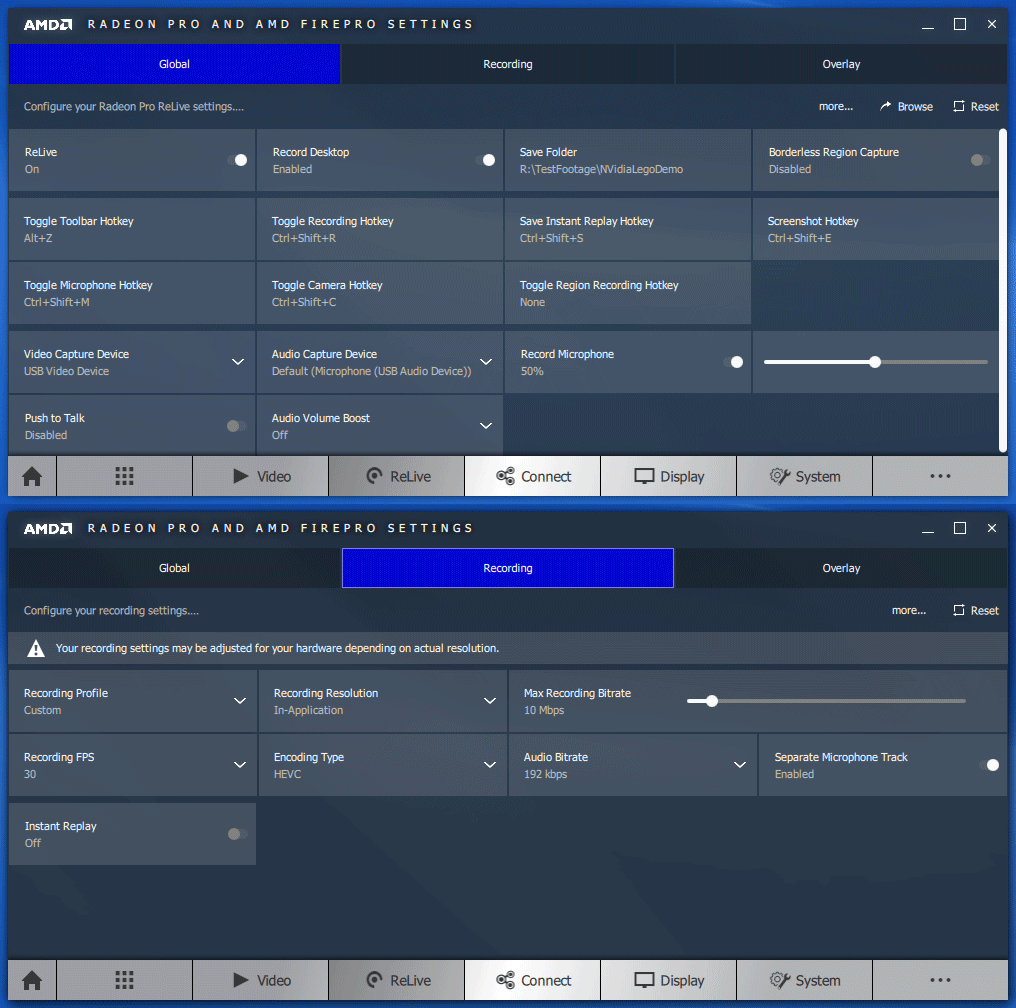Open System section in lower window
Viewport: 1016px width, 1008px height.
click(805, 980)
